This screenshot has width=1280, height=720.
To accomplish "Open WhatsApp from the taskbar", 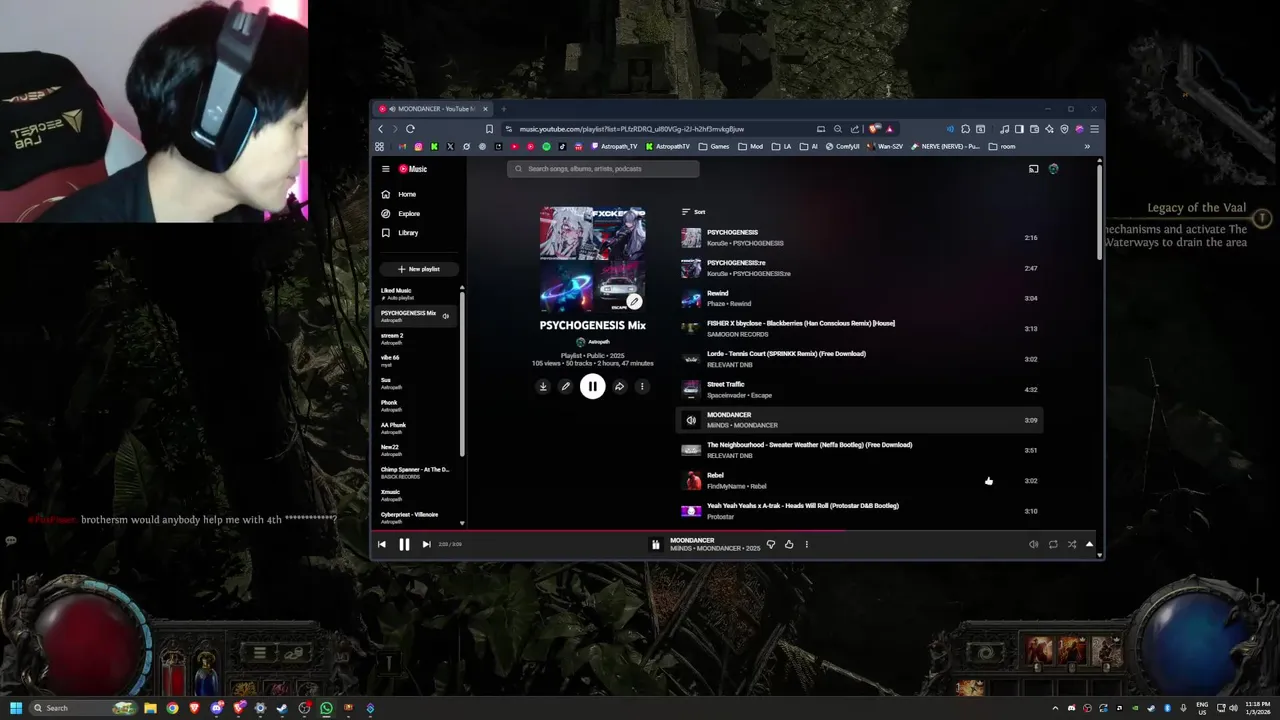I will point(326,708).
